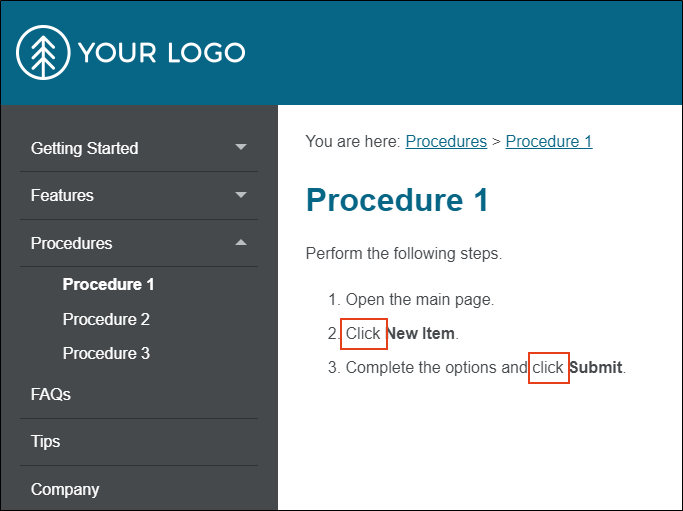Open the Tips menu item

pyautogui.click(x=45, y=442)
